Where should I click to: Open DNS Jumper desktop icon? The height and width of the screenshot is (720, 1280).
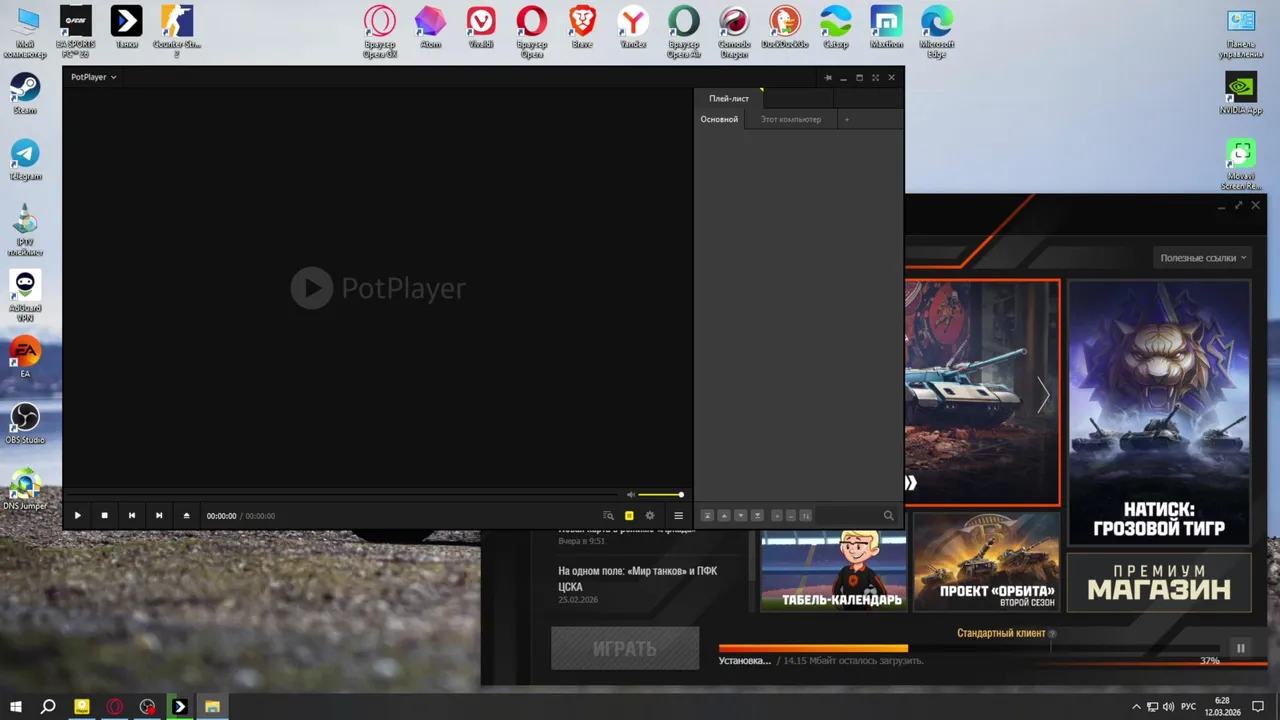click(25, 489)
